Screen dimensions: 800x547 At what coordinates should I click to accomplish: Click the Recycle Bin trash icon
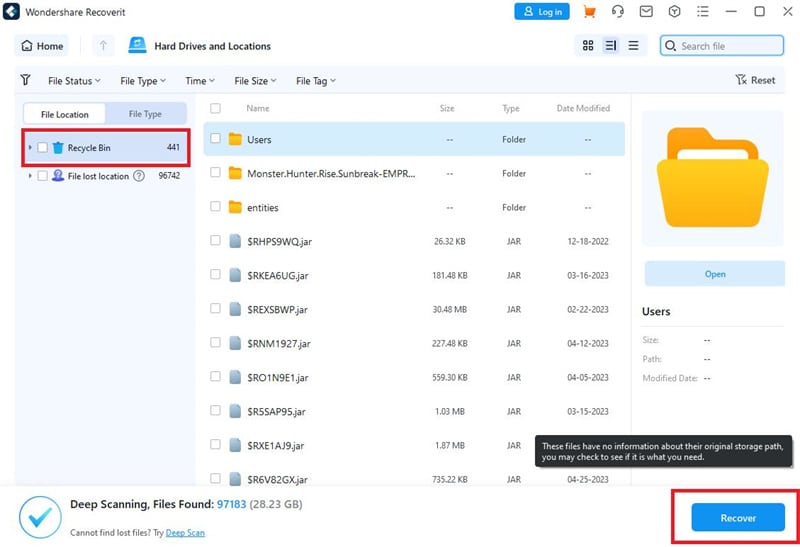pos(58,147)
